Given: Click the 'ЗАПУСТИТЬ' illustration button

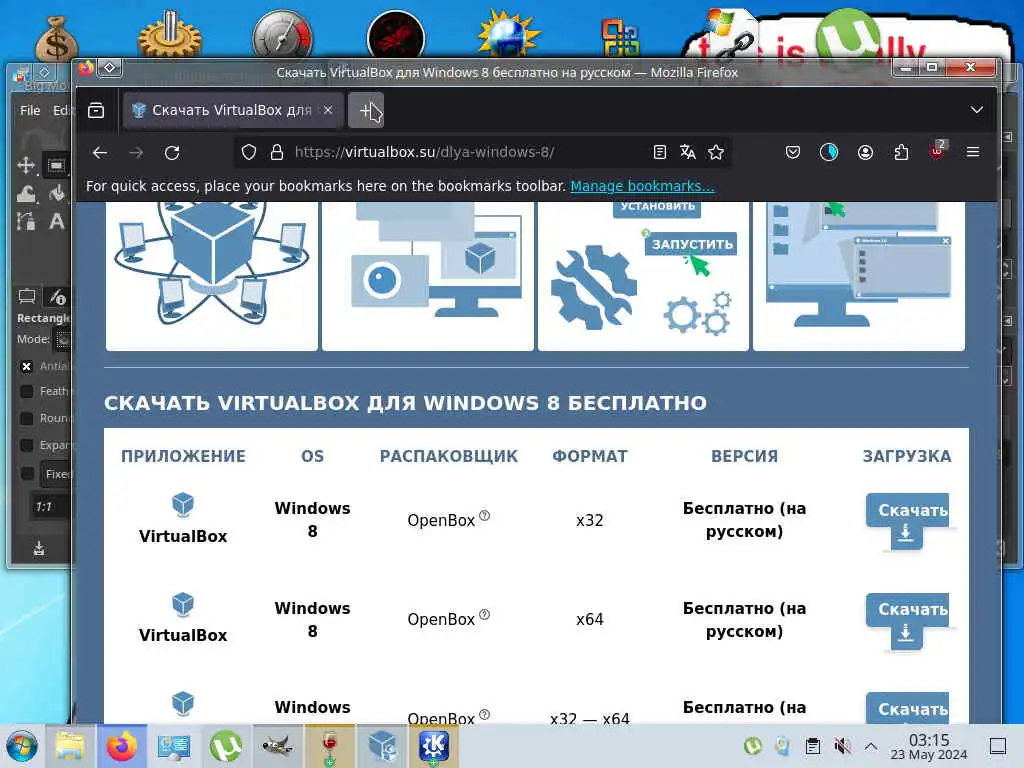Looking at the screenshot, I should pos(692,244).
